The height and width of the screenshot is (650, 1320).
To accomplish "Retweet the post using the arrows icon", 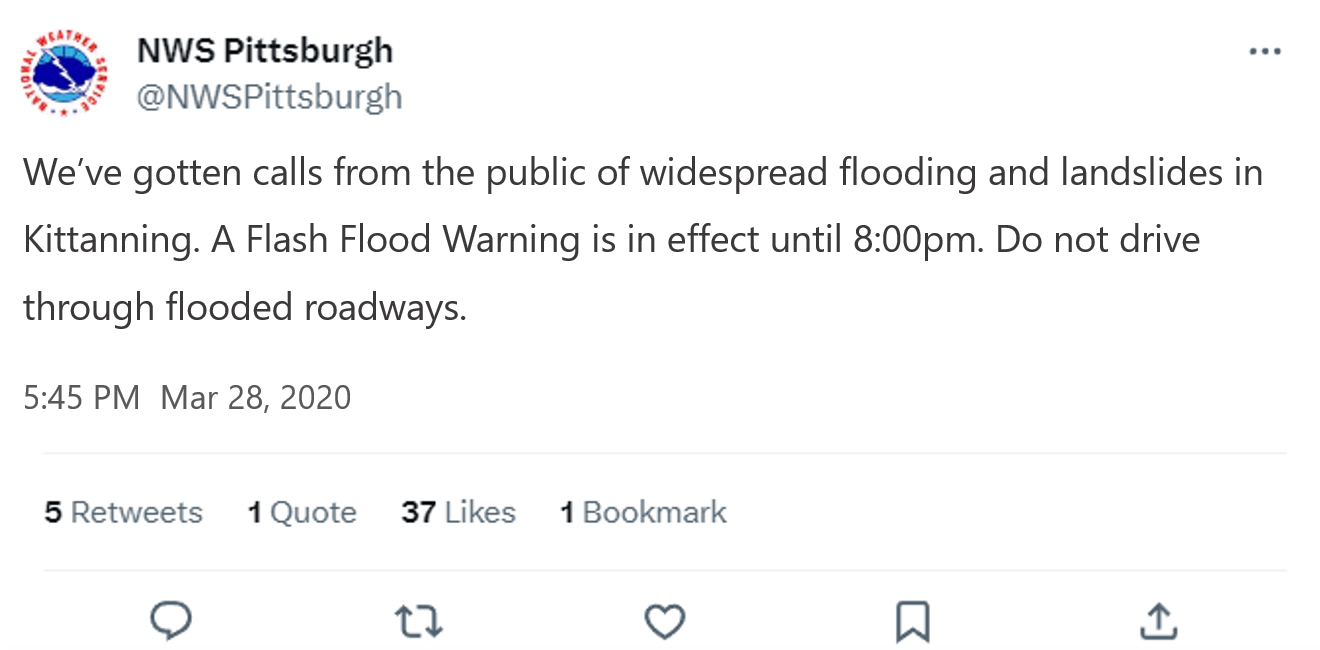I will [419, 622].
